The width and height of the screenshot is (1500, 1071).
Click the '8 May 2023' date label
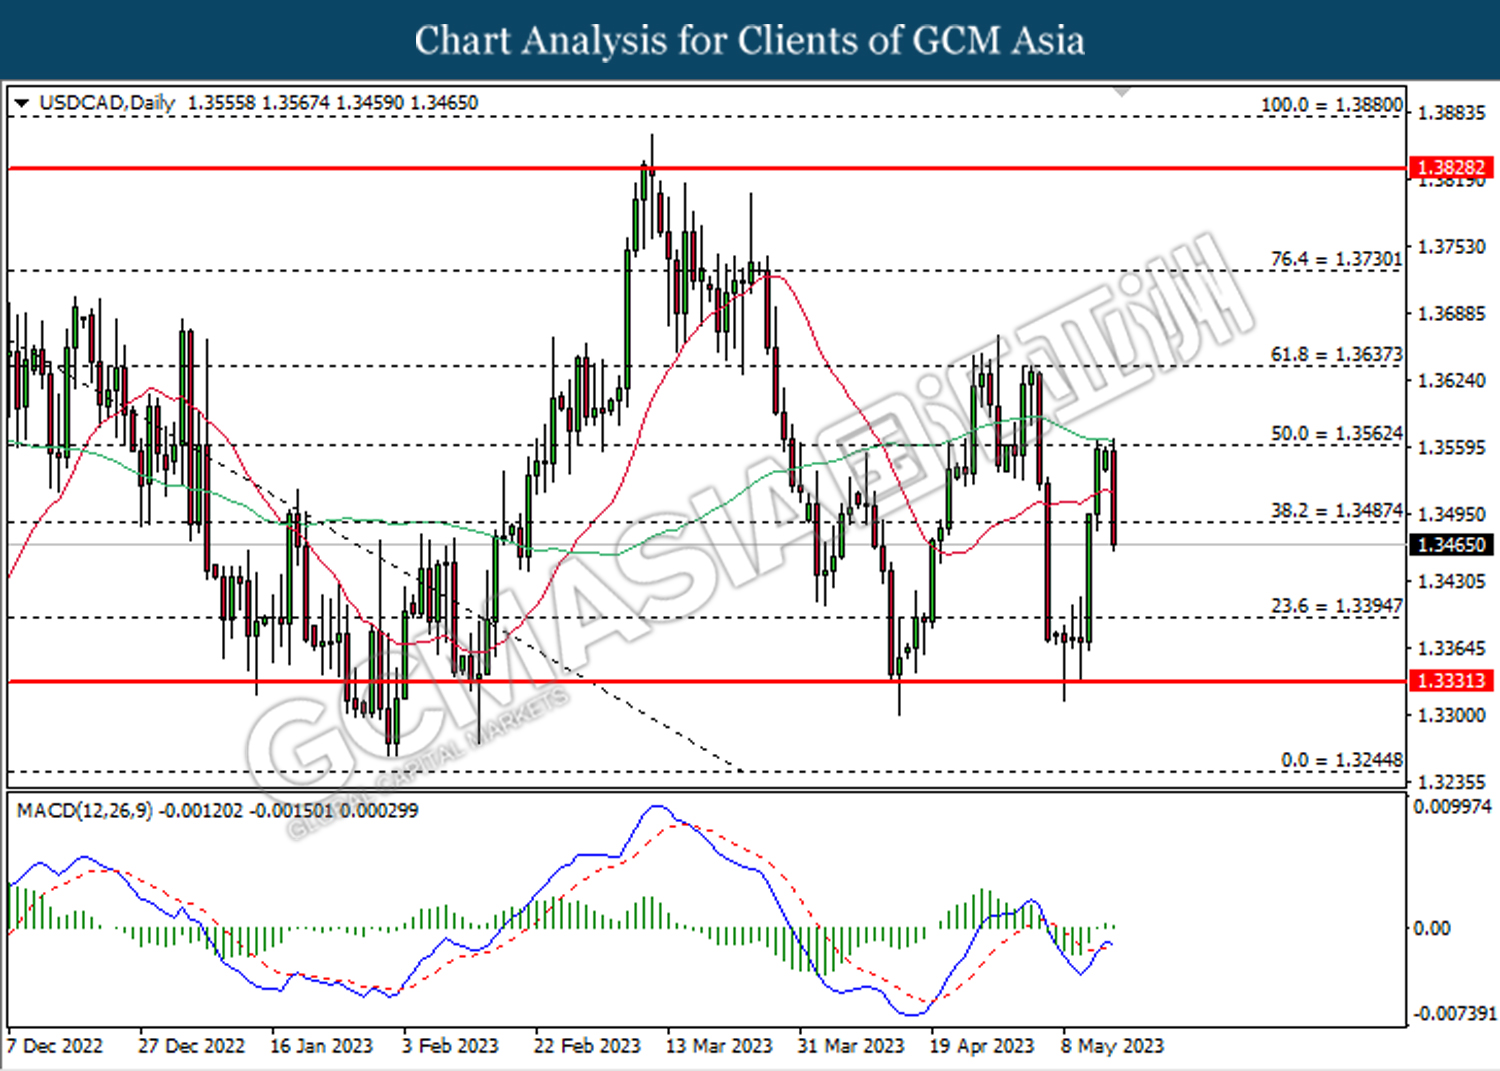point(1113,1046)
